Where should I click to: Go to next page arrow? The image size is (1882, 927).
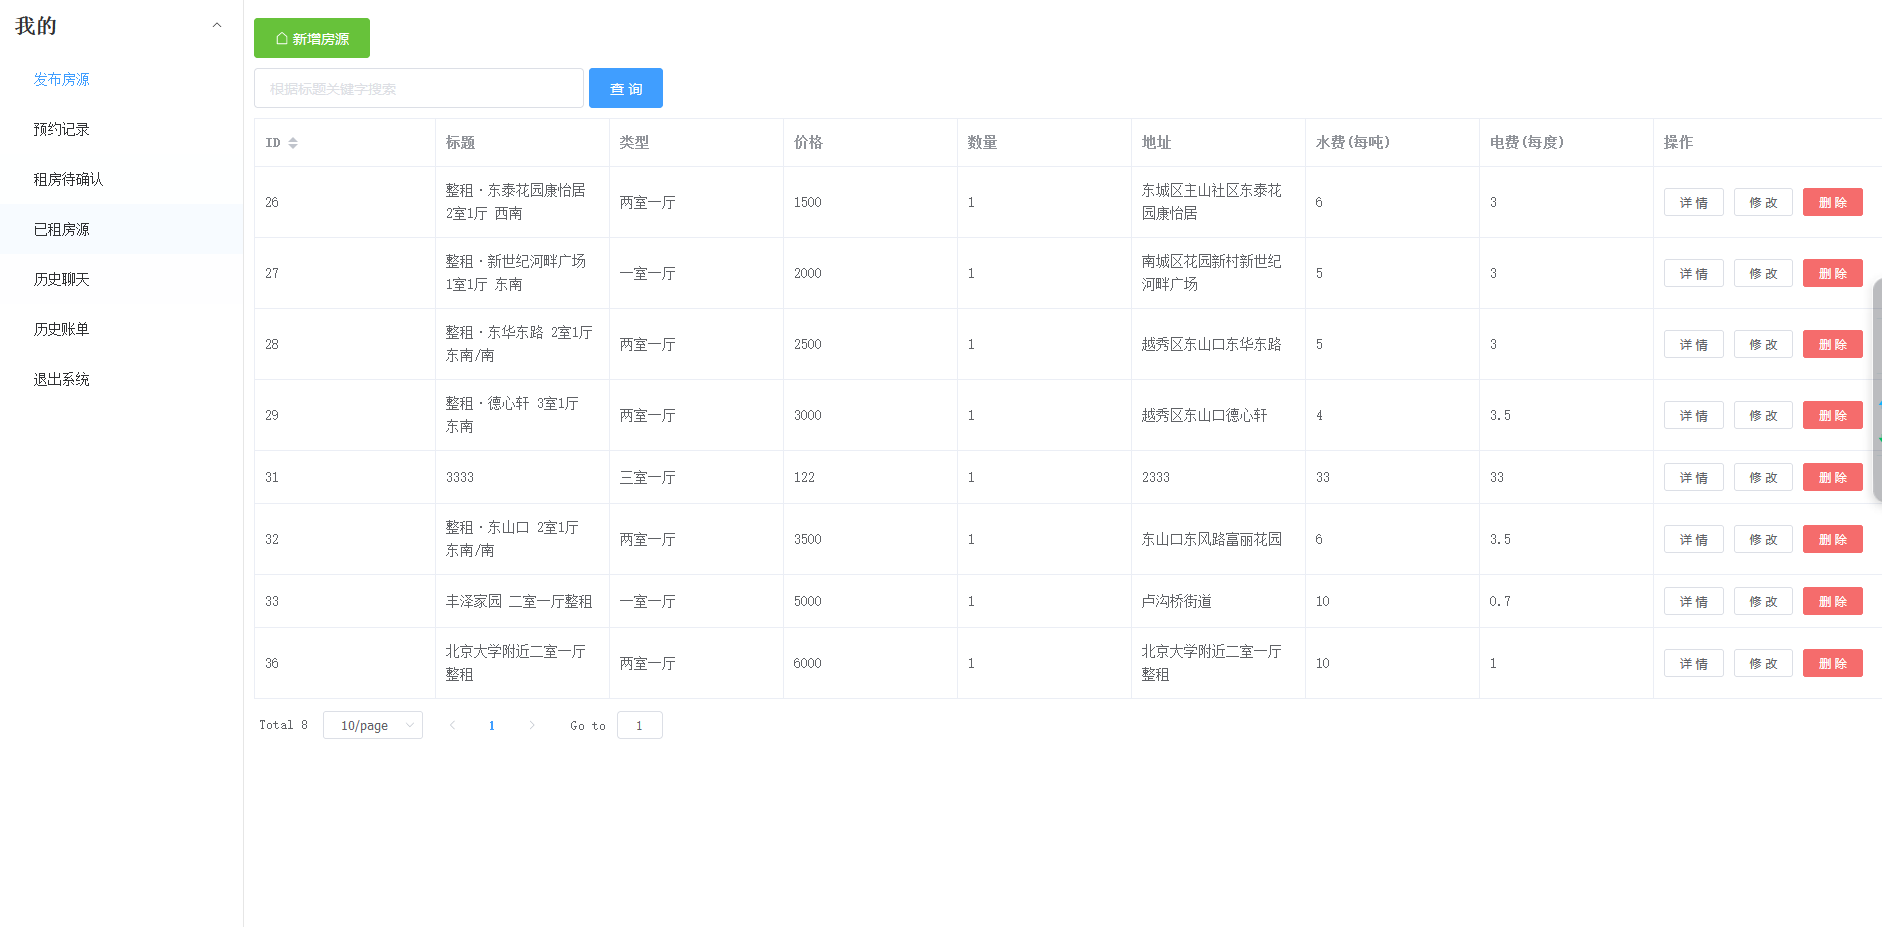pos(531,725)
